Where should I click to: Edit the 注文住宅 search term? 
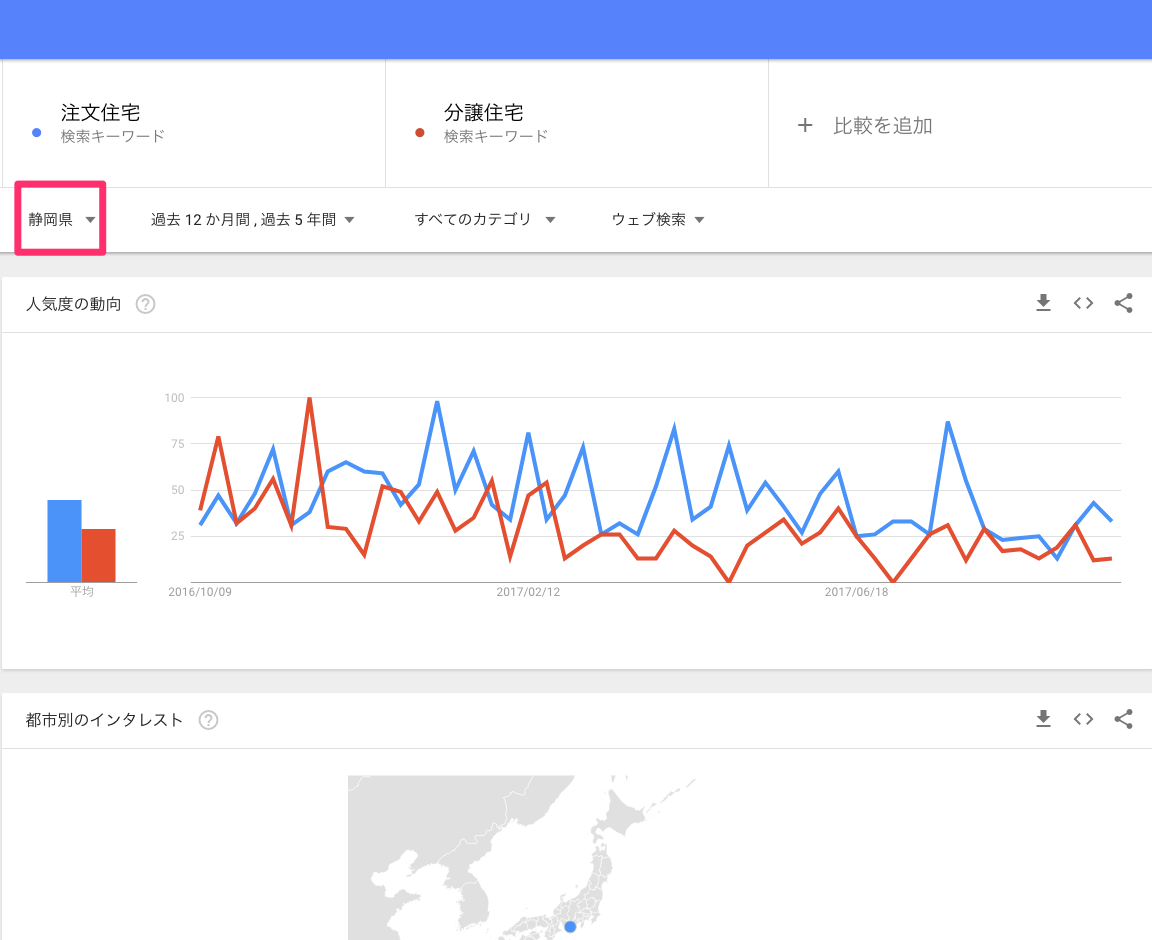(100, 114)
